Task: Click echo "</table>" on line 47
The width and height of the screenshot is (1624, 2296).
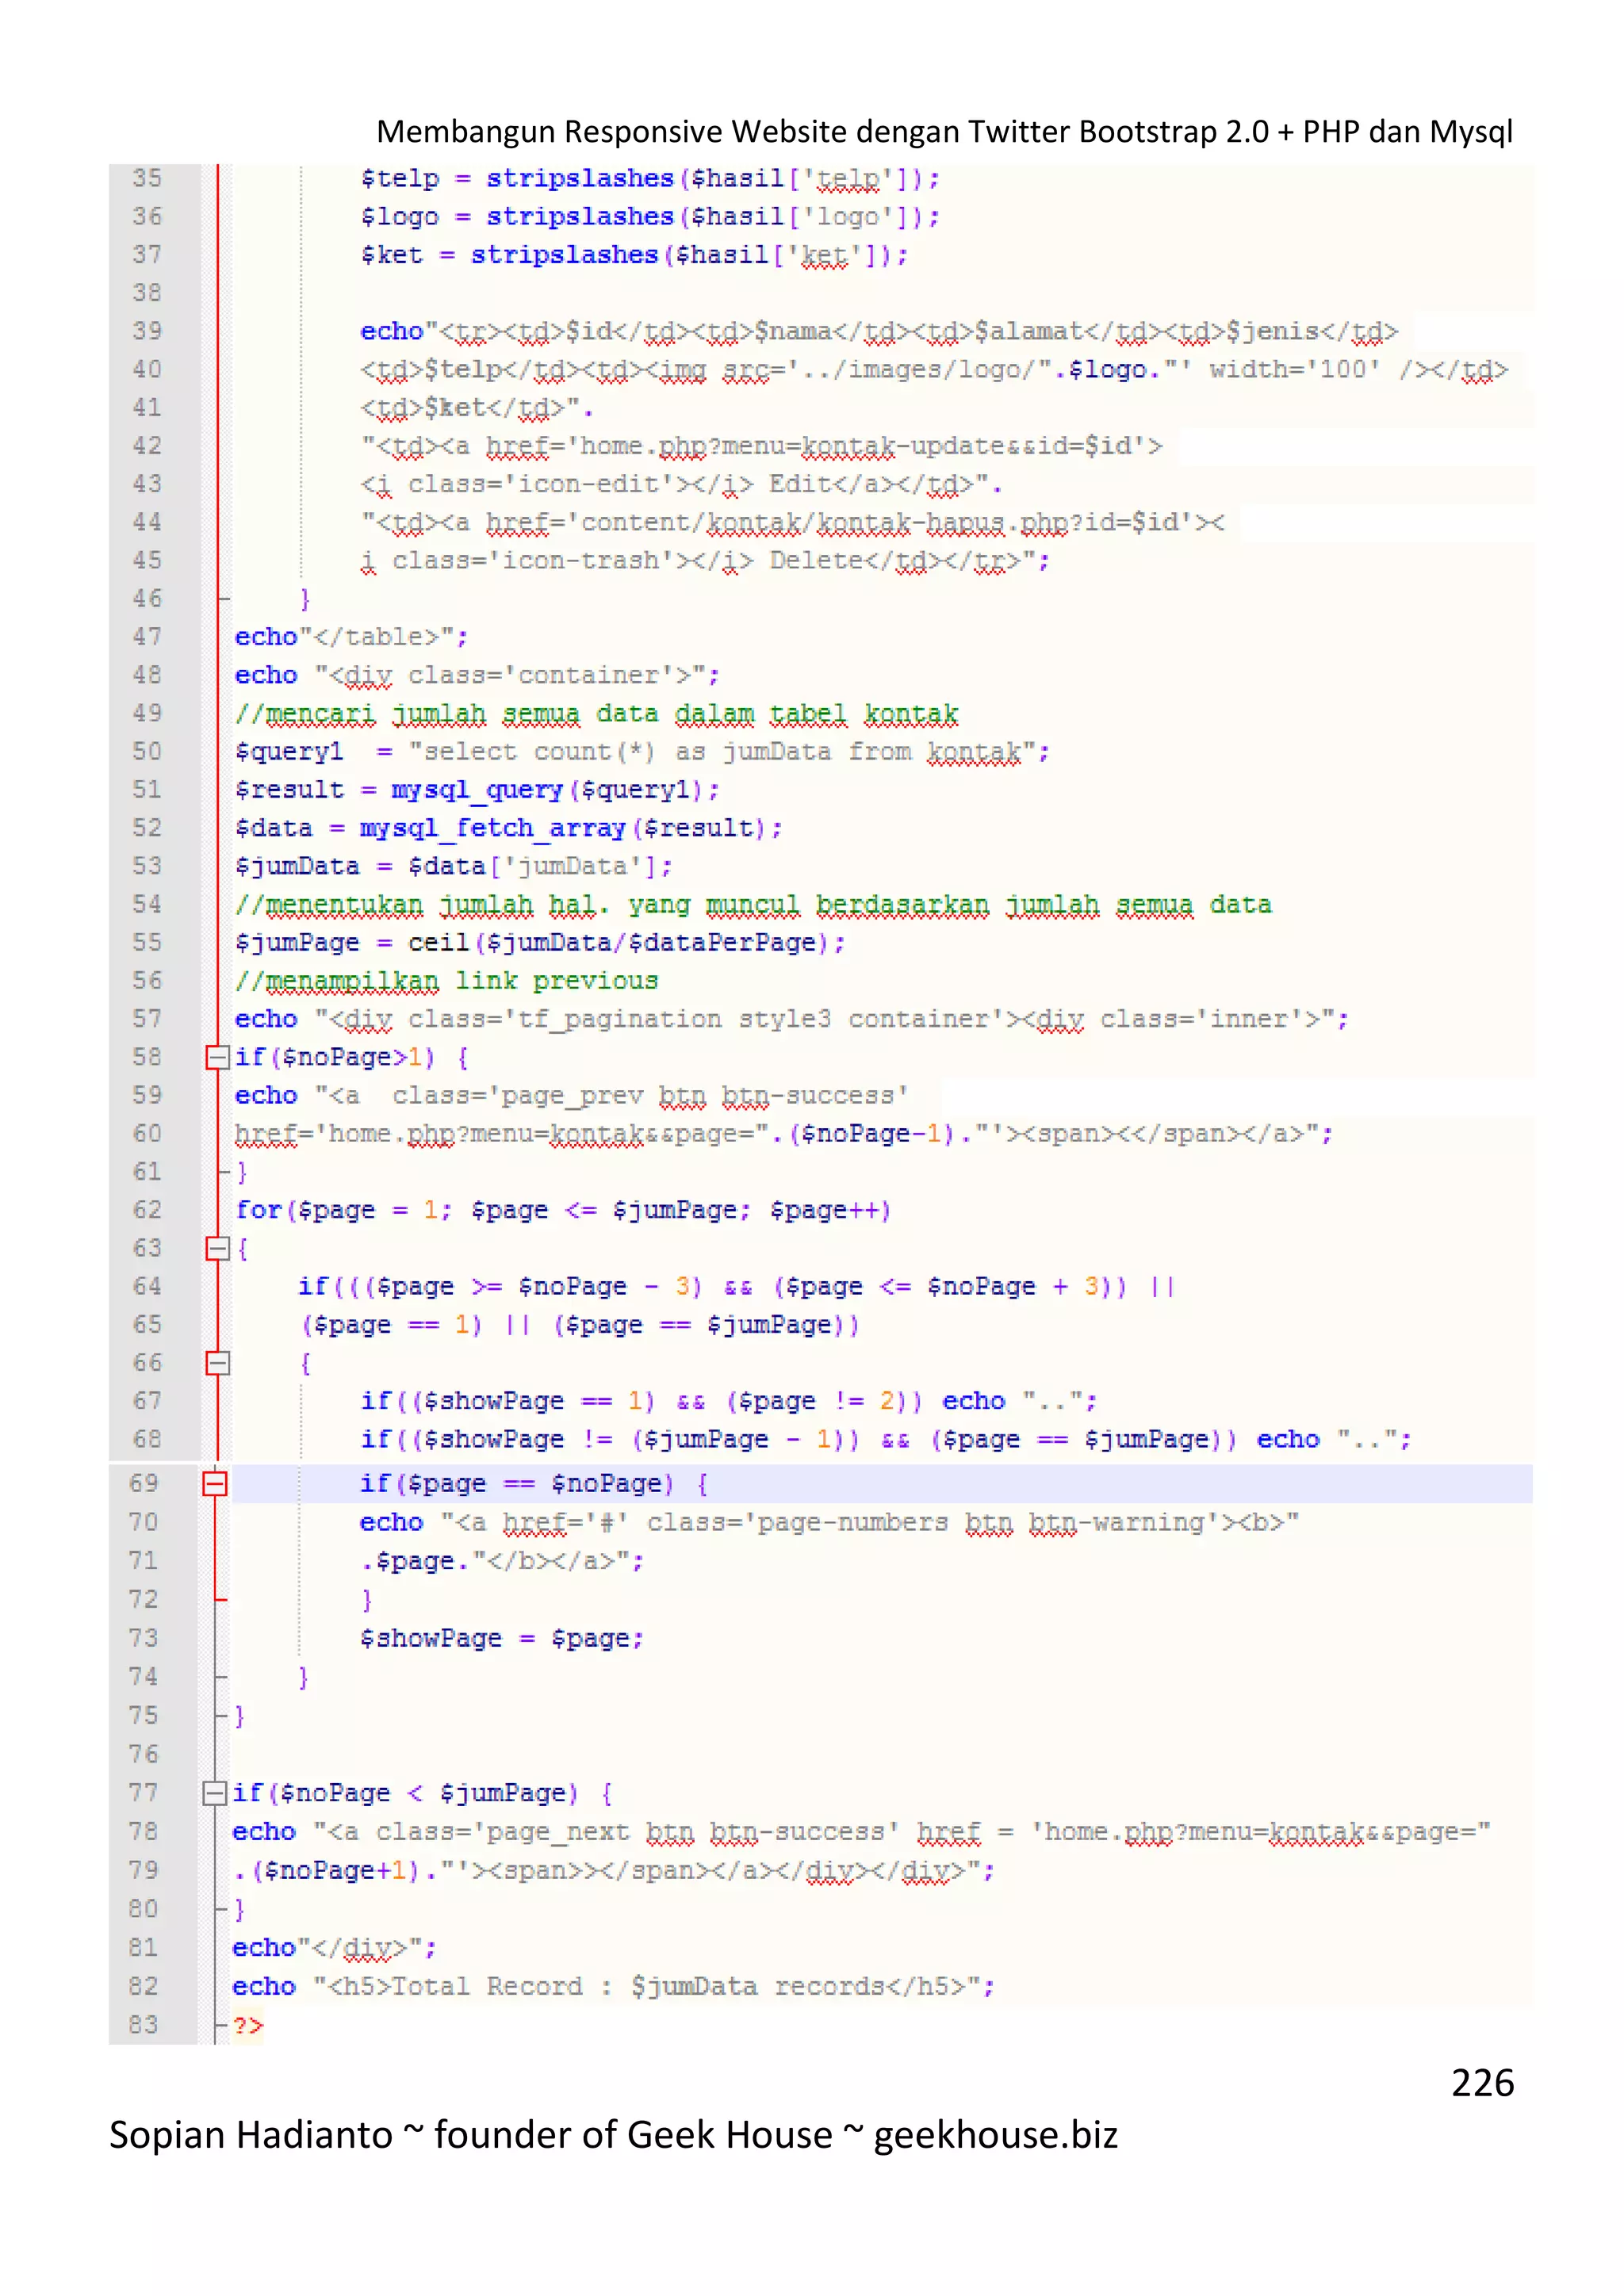Action: [351, 637]
